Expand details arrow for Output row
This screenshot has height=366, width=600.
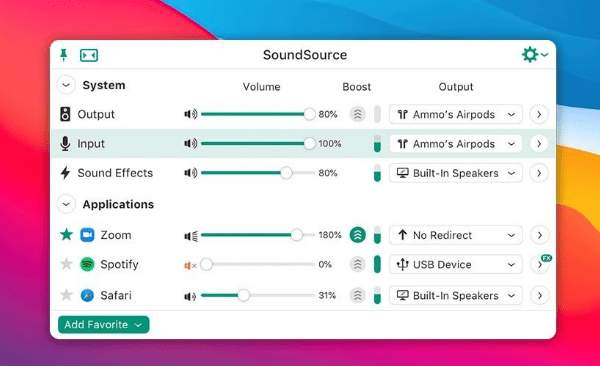pyautogui.click(x=539, y=114)
